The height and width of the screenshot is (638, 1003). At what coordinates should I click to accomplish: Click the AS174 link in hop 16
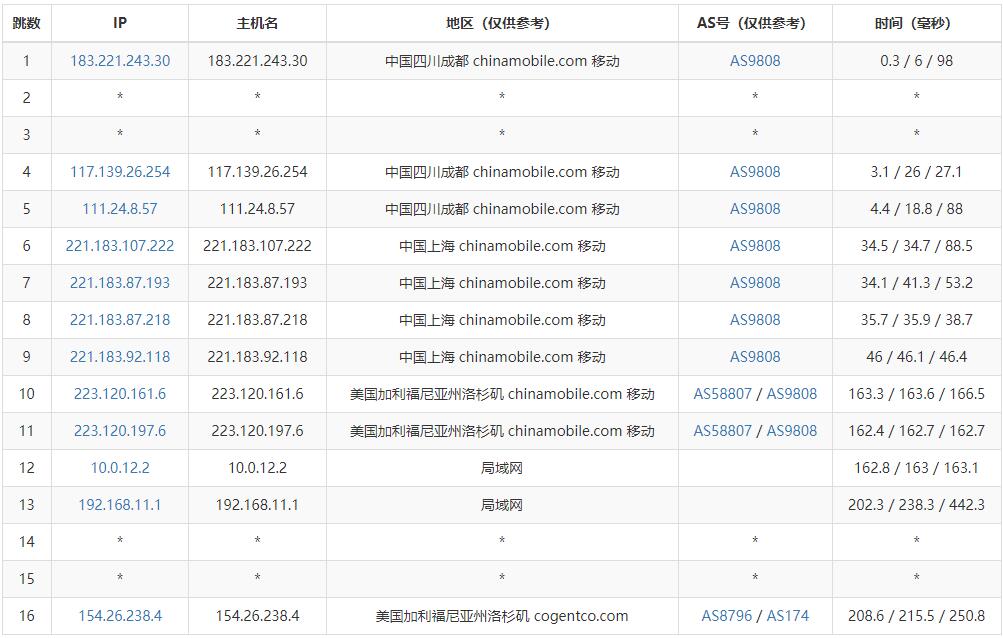pyautogui.click(x=787, y=616)
